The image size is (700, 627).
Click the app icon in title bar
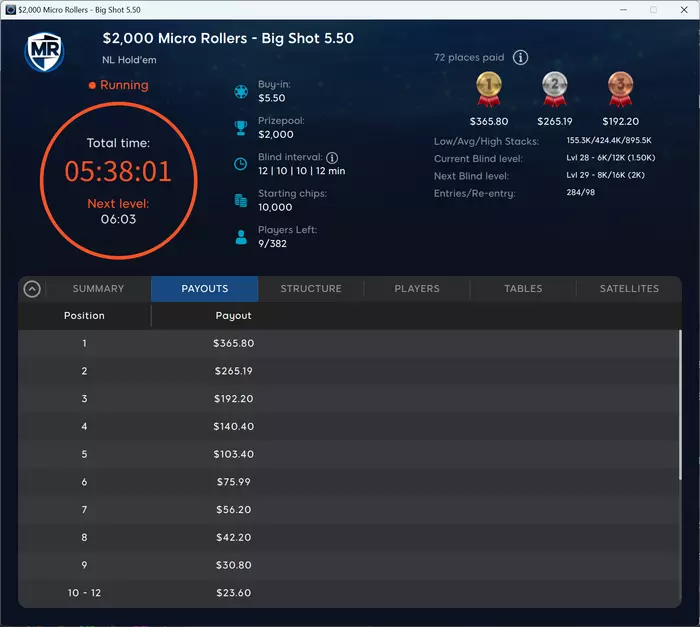pyautogui.click(x=11, y=9)
